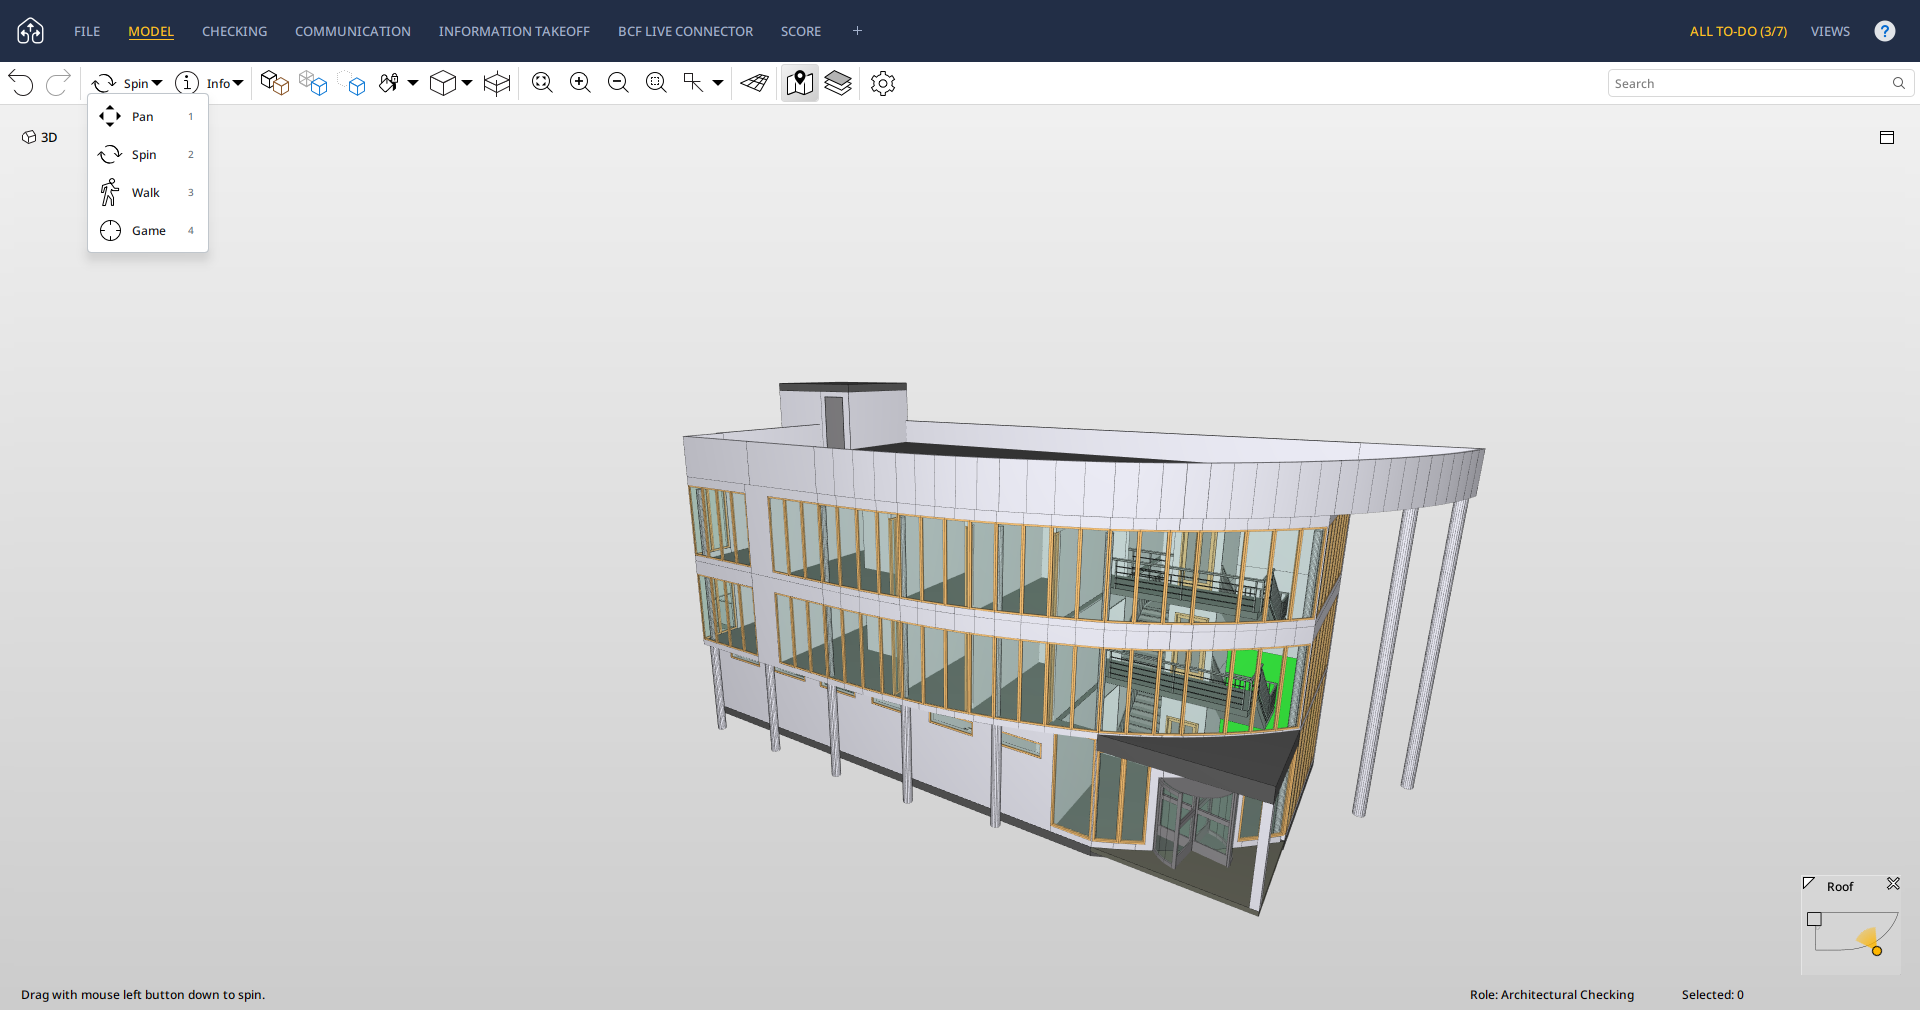This screenshot has width=1920, height=1010.
Task: Open the ALL TO-DO (3/7) list
Action: pos(1738,31)
